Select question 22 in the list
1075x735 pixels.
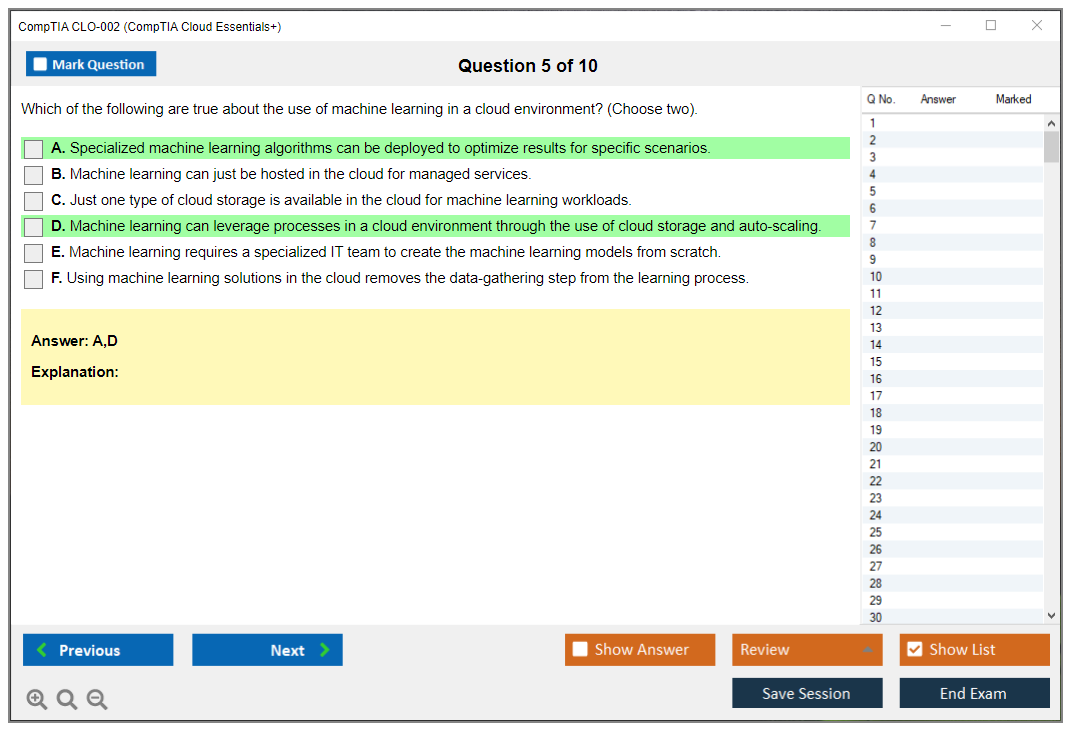click(x=876, y=481)
